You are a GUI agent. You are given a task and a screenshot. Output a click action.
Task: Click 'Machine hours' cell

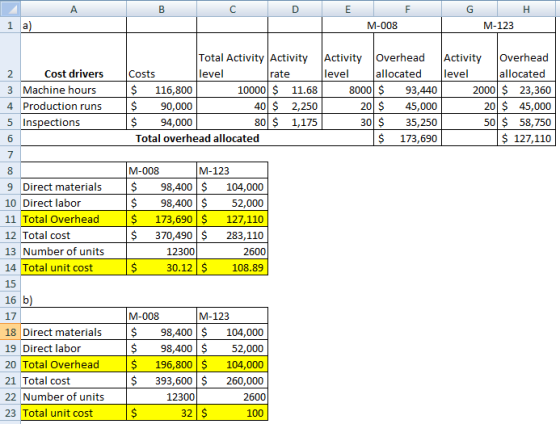tap(74, 90)
